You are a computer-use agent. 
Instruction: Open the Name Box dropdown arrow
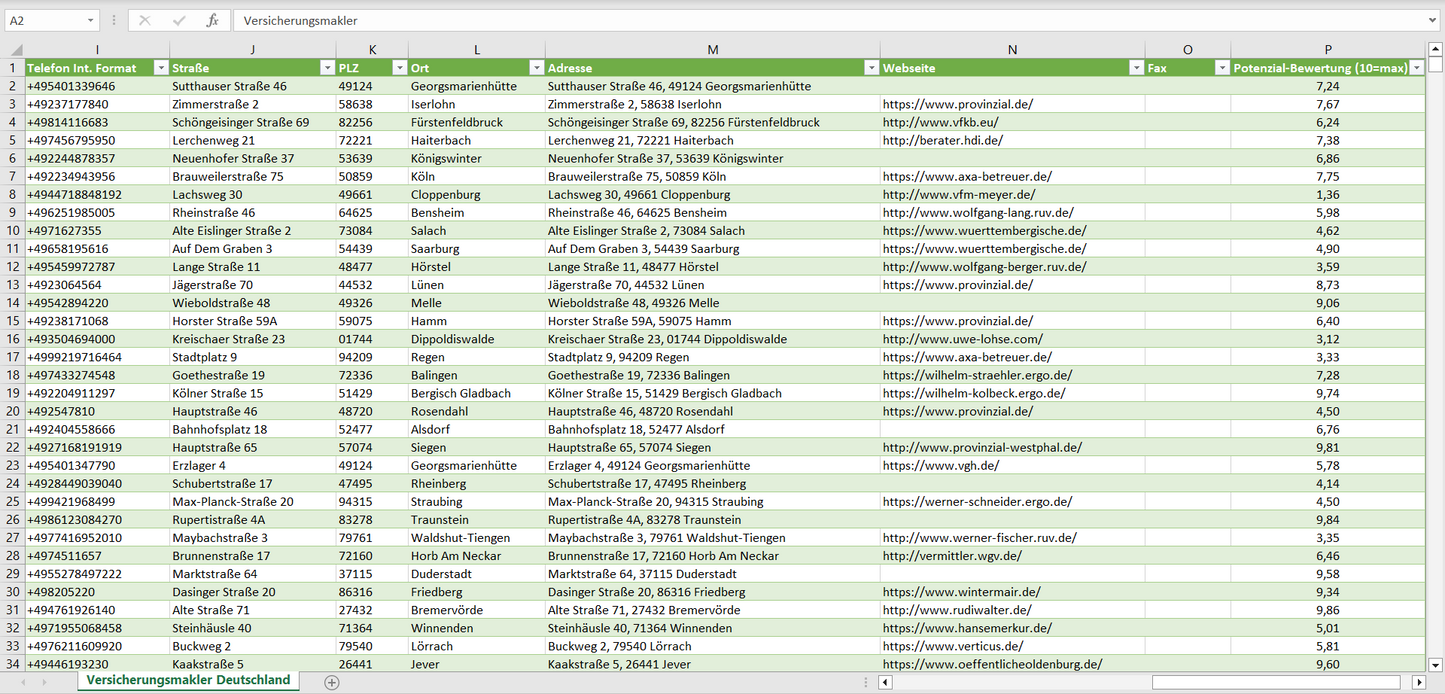[x=90, y=20]
